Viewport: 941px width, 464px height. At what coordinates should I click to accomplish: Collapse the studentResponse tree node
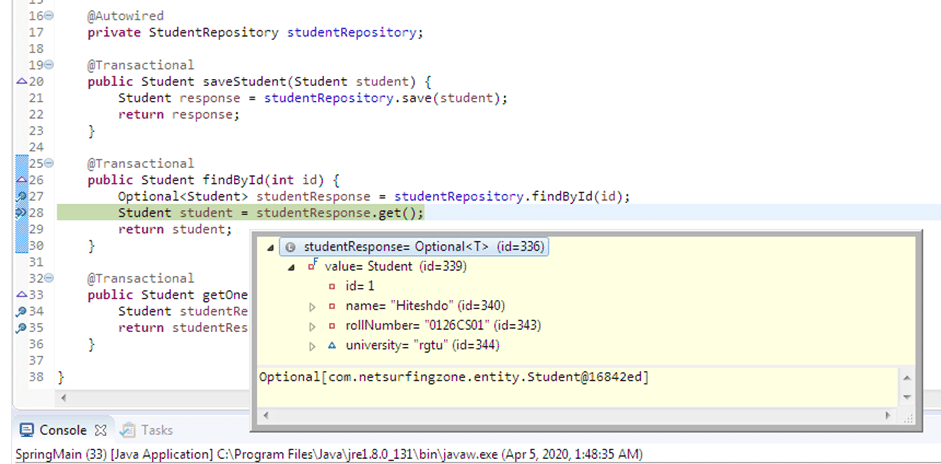270,247
